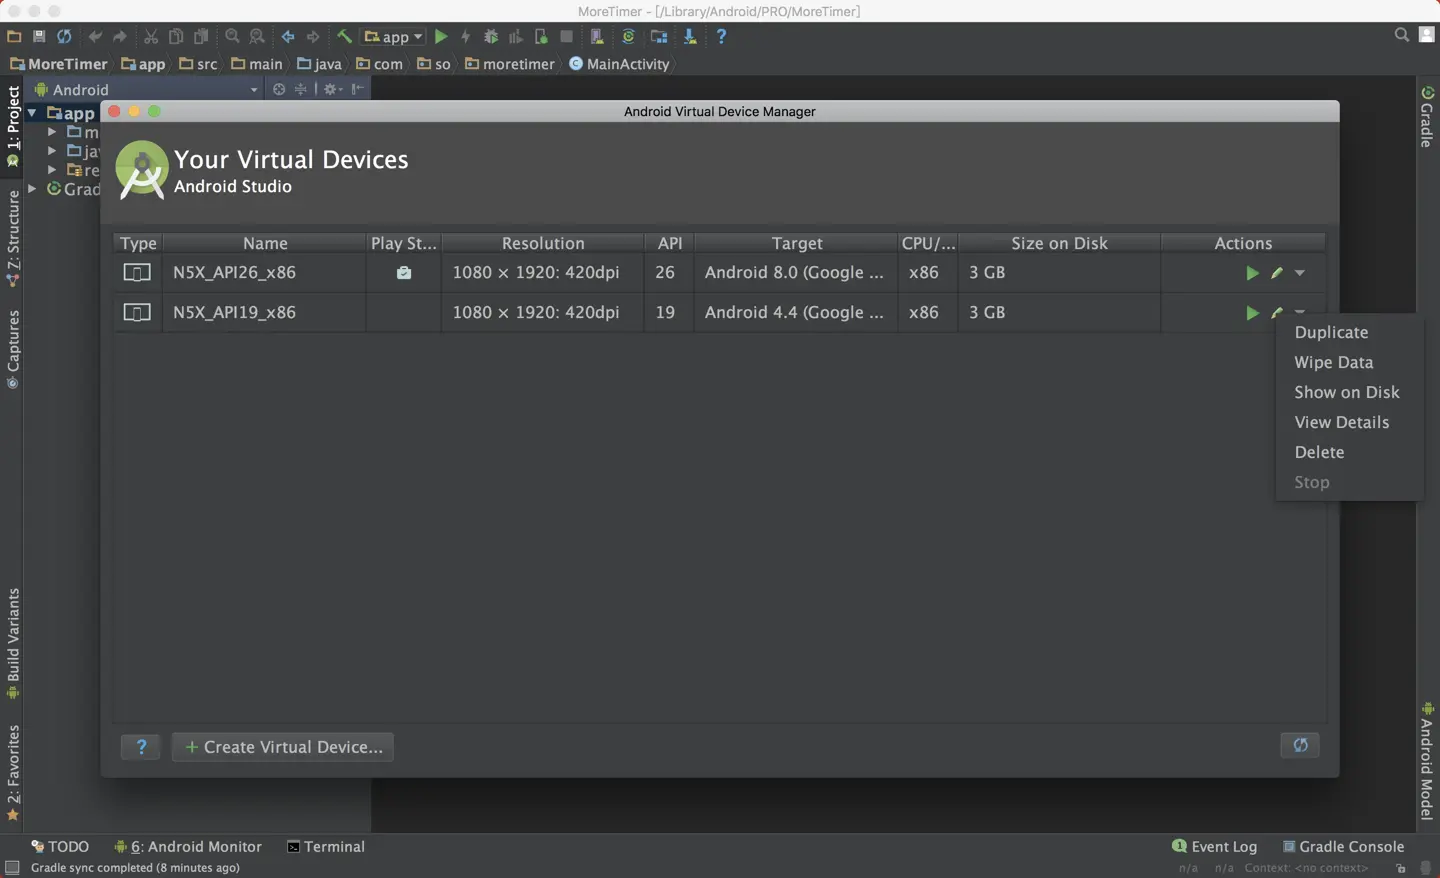Expand the Gradle Scripts tree node
This screenshot has width=1440, height=878.
point(32,188)
